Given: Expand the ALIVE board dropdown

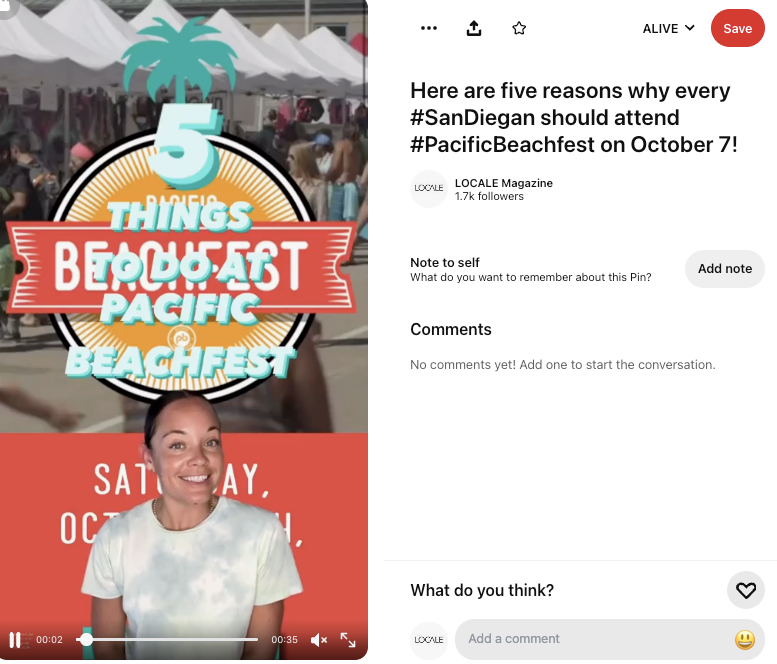Looking at the screenshot, I should [668, 29].
